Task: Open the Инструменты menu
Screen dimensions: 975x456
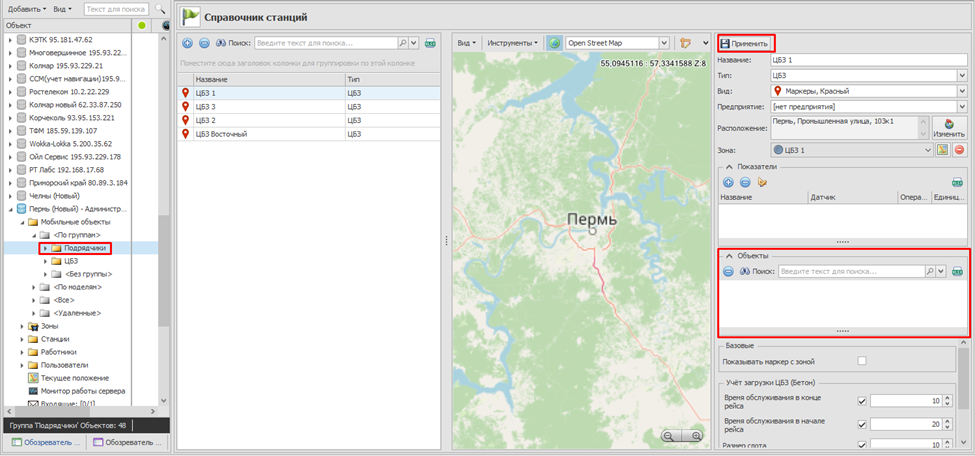Action: [x=512, y=44]
